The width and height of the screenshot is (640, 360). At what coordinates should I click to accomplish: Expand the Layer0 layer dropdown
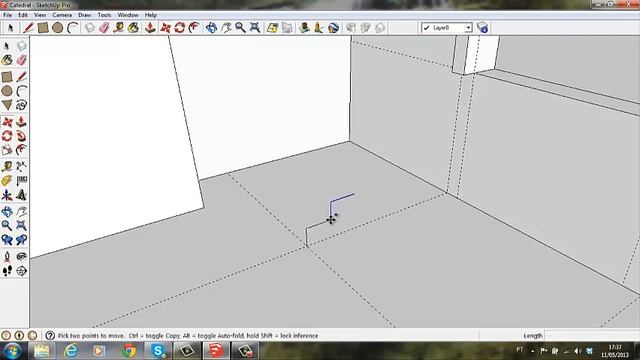click(468, 28)
